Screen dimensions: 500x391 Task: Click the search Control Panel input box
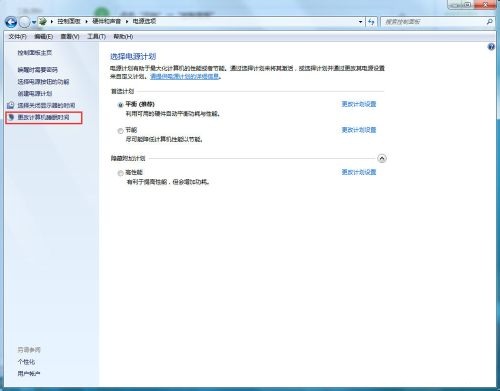[x=433, y=22]
